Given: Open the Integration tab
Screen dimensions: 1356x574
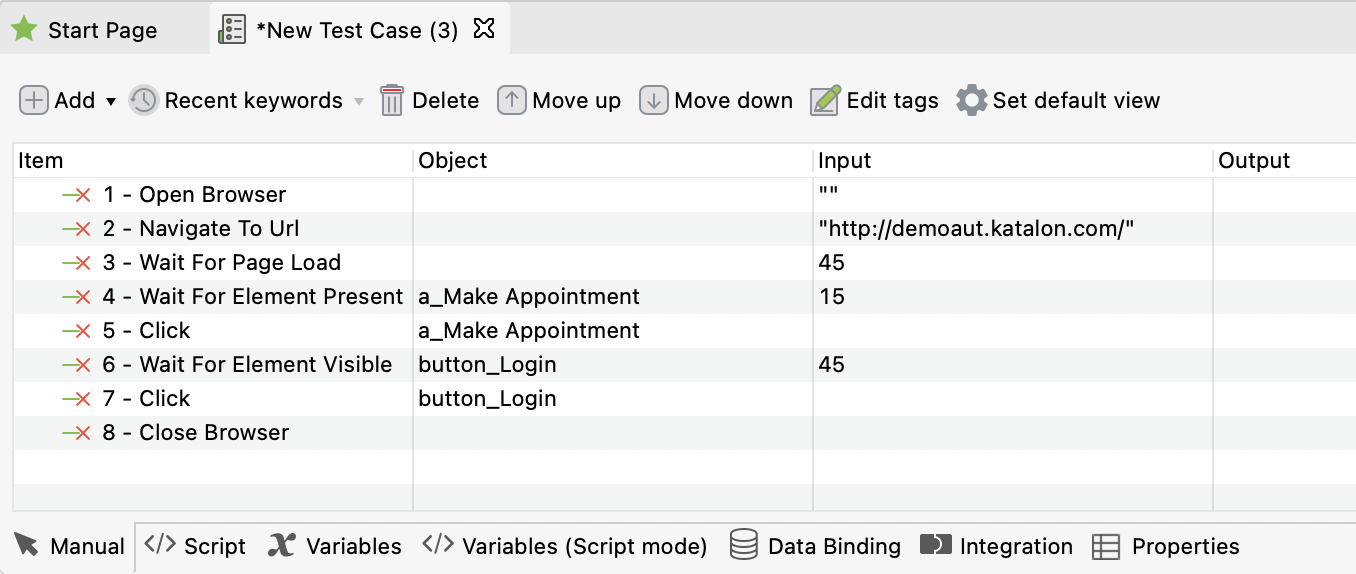Looking at the screenshot, I should [996, 546].
